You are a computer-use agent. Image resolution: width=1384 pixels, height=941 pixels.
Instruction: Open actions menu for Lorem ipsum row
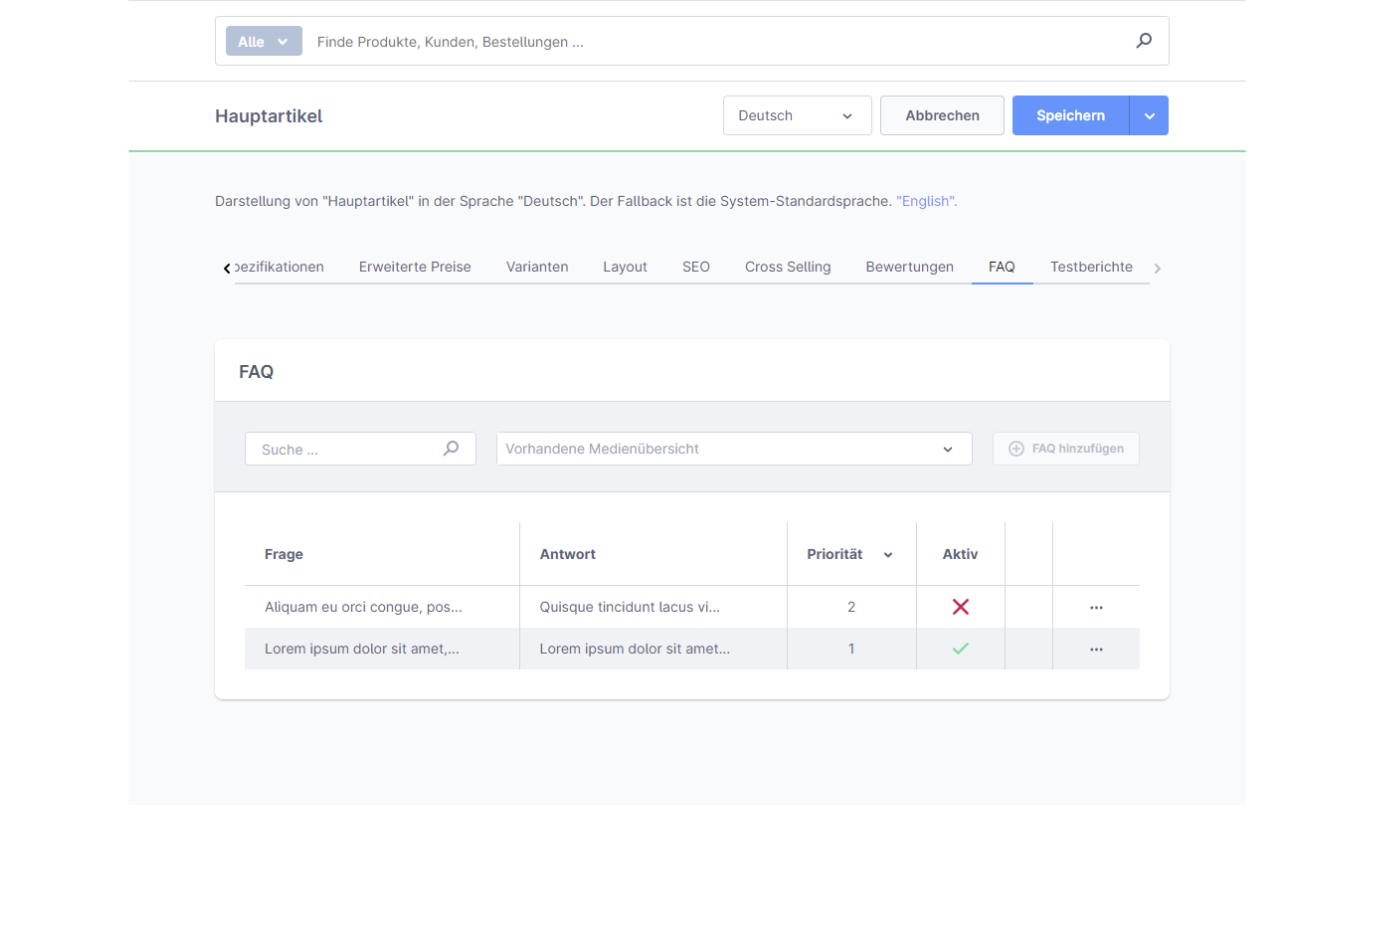coord(1096,650)
